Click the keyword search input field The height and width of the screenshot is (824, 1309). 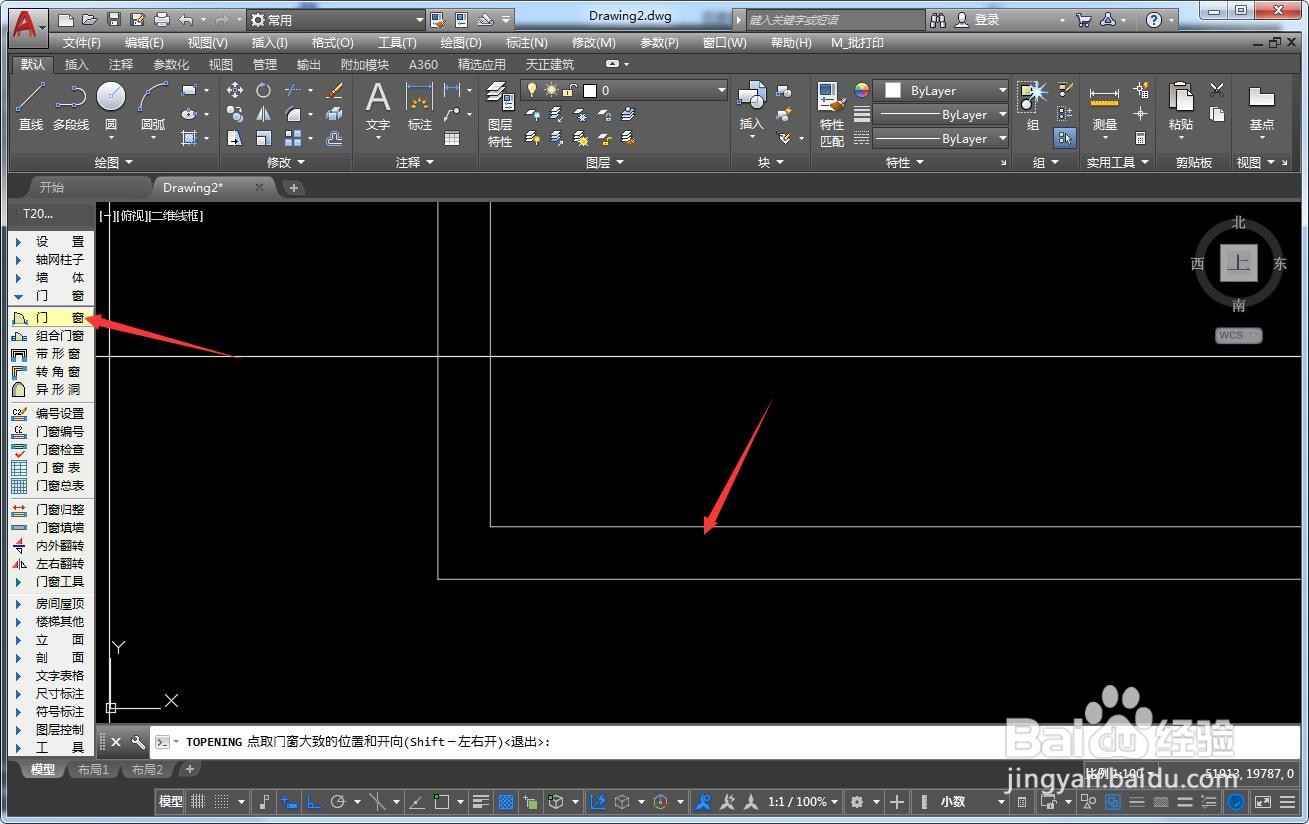[x=834, y=20]
